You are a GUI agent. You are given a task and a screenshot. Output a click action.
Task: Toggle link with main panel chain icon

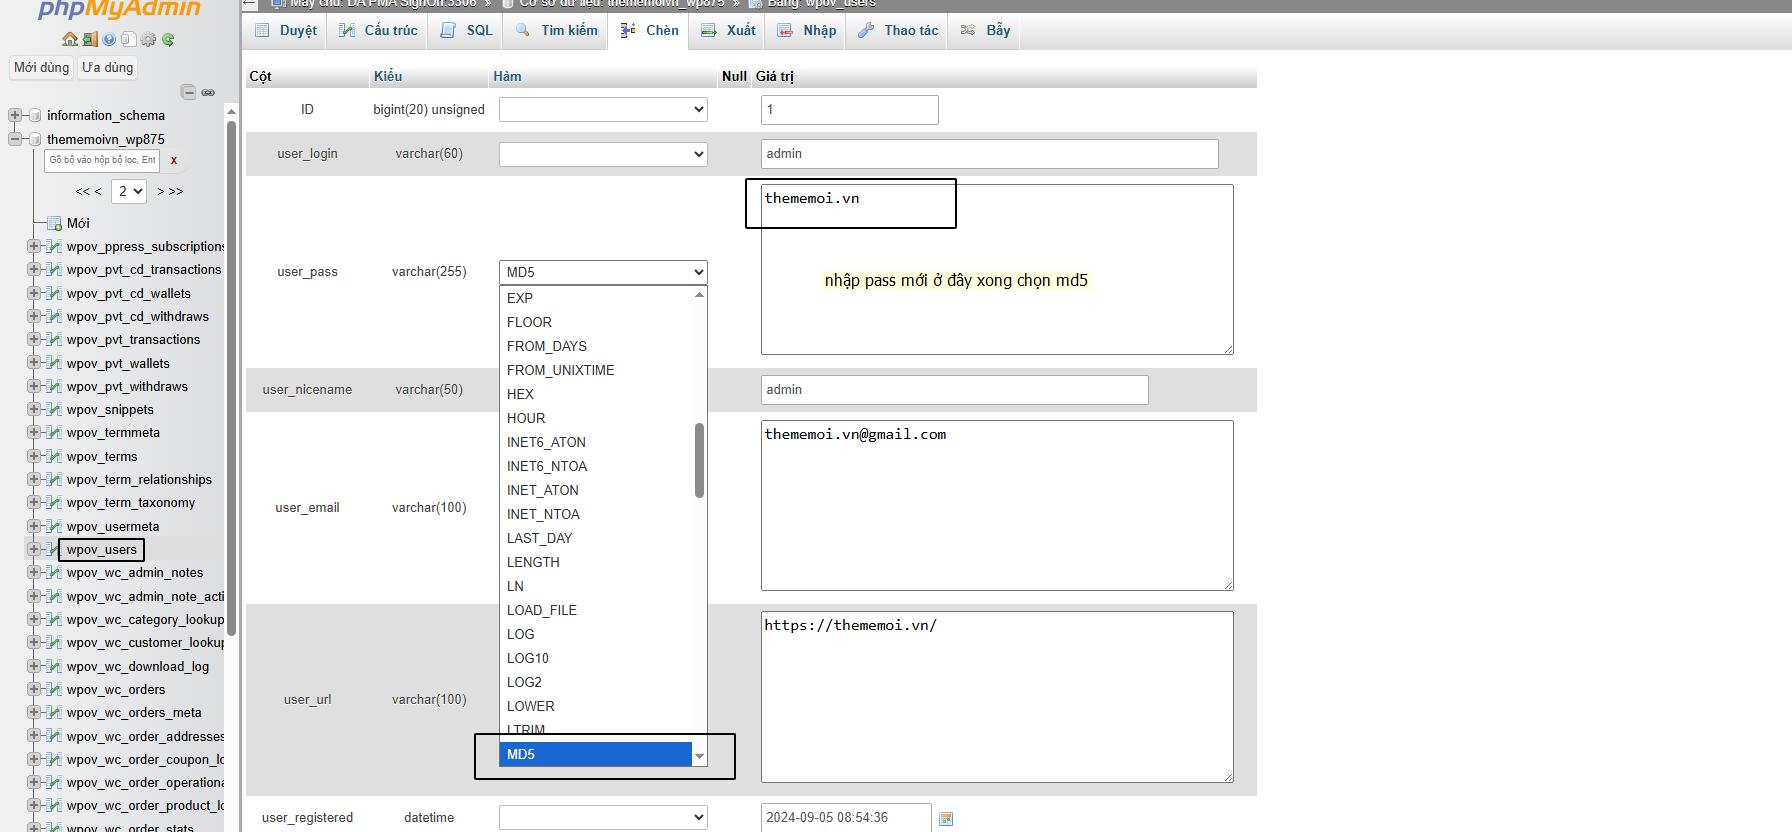point(208,92)
